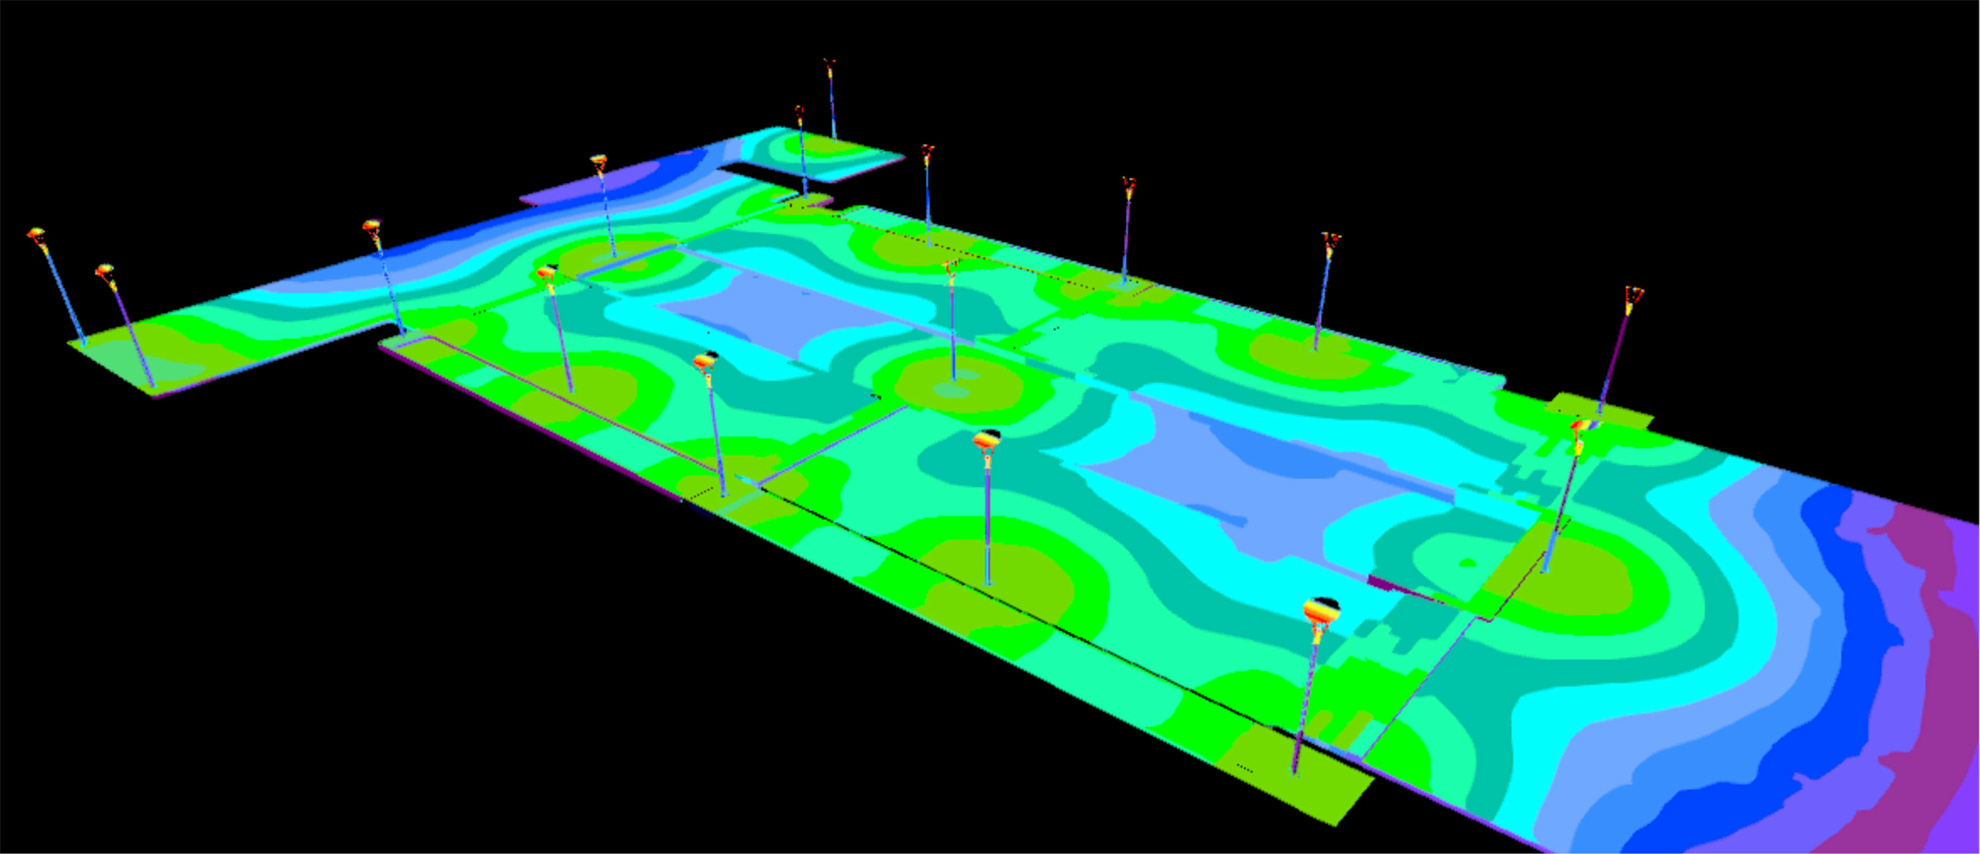Select the front-row lamp head left of the largest lamp
The width and height of the screenshot is (1980, 854).
point(987,440)
